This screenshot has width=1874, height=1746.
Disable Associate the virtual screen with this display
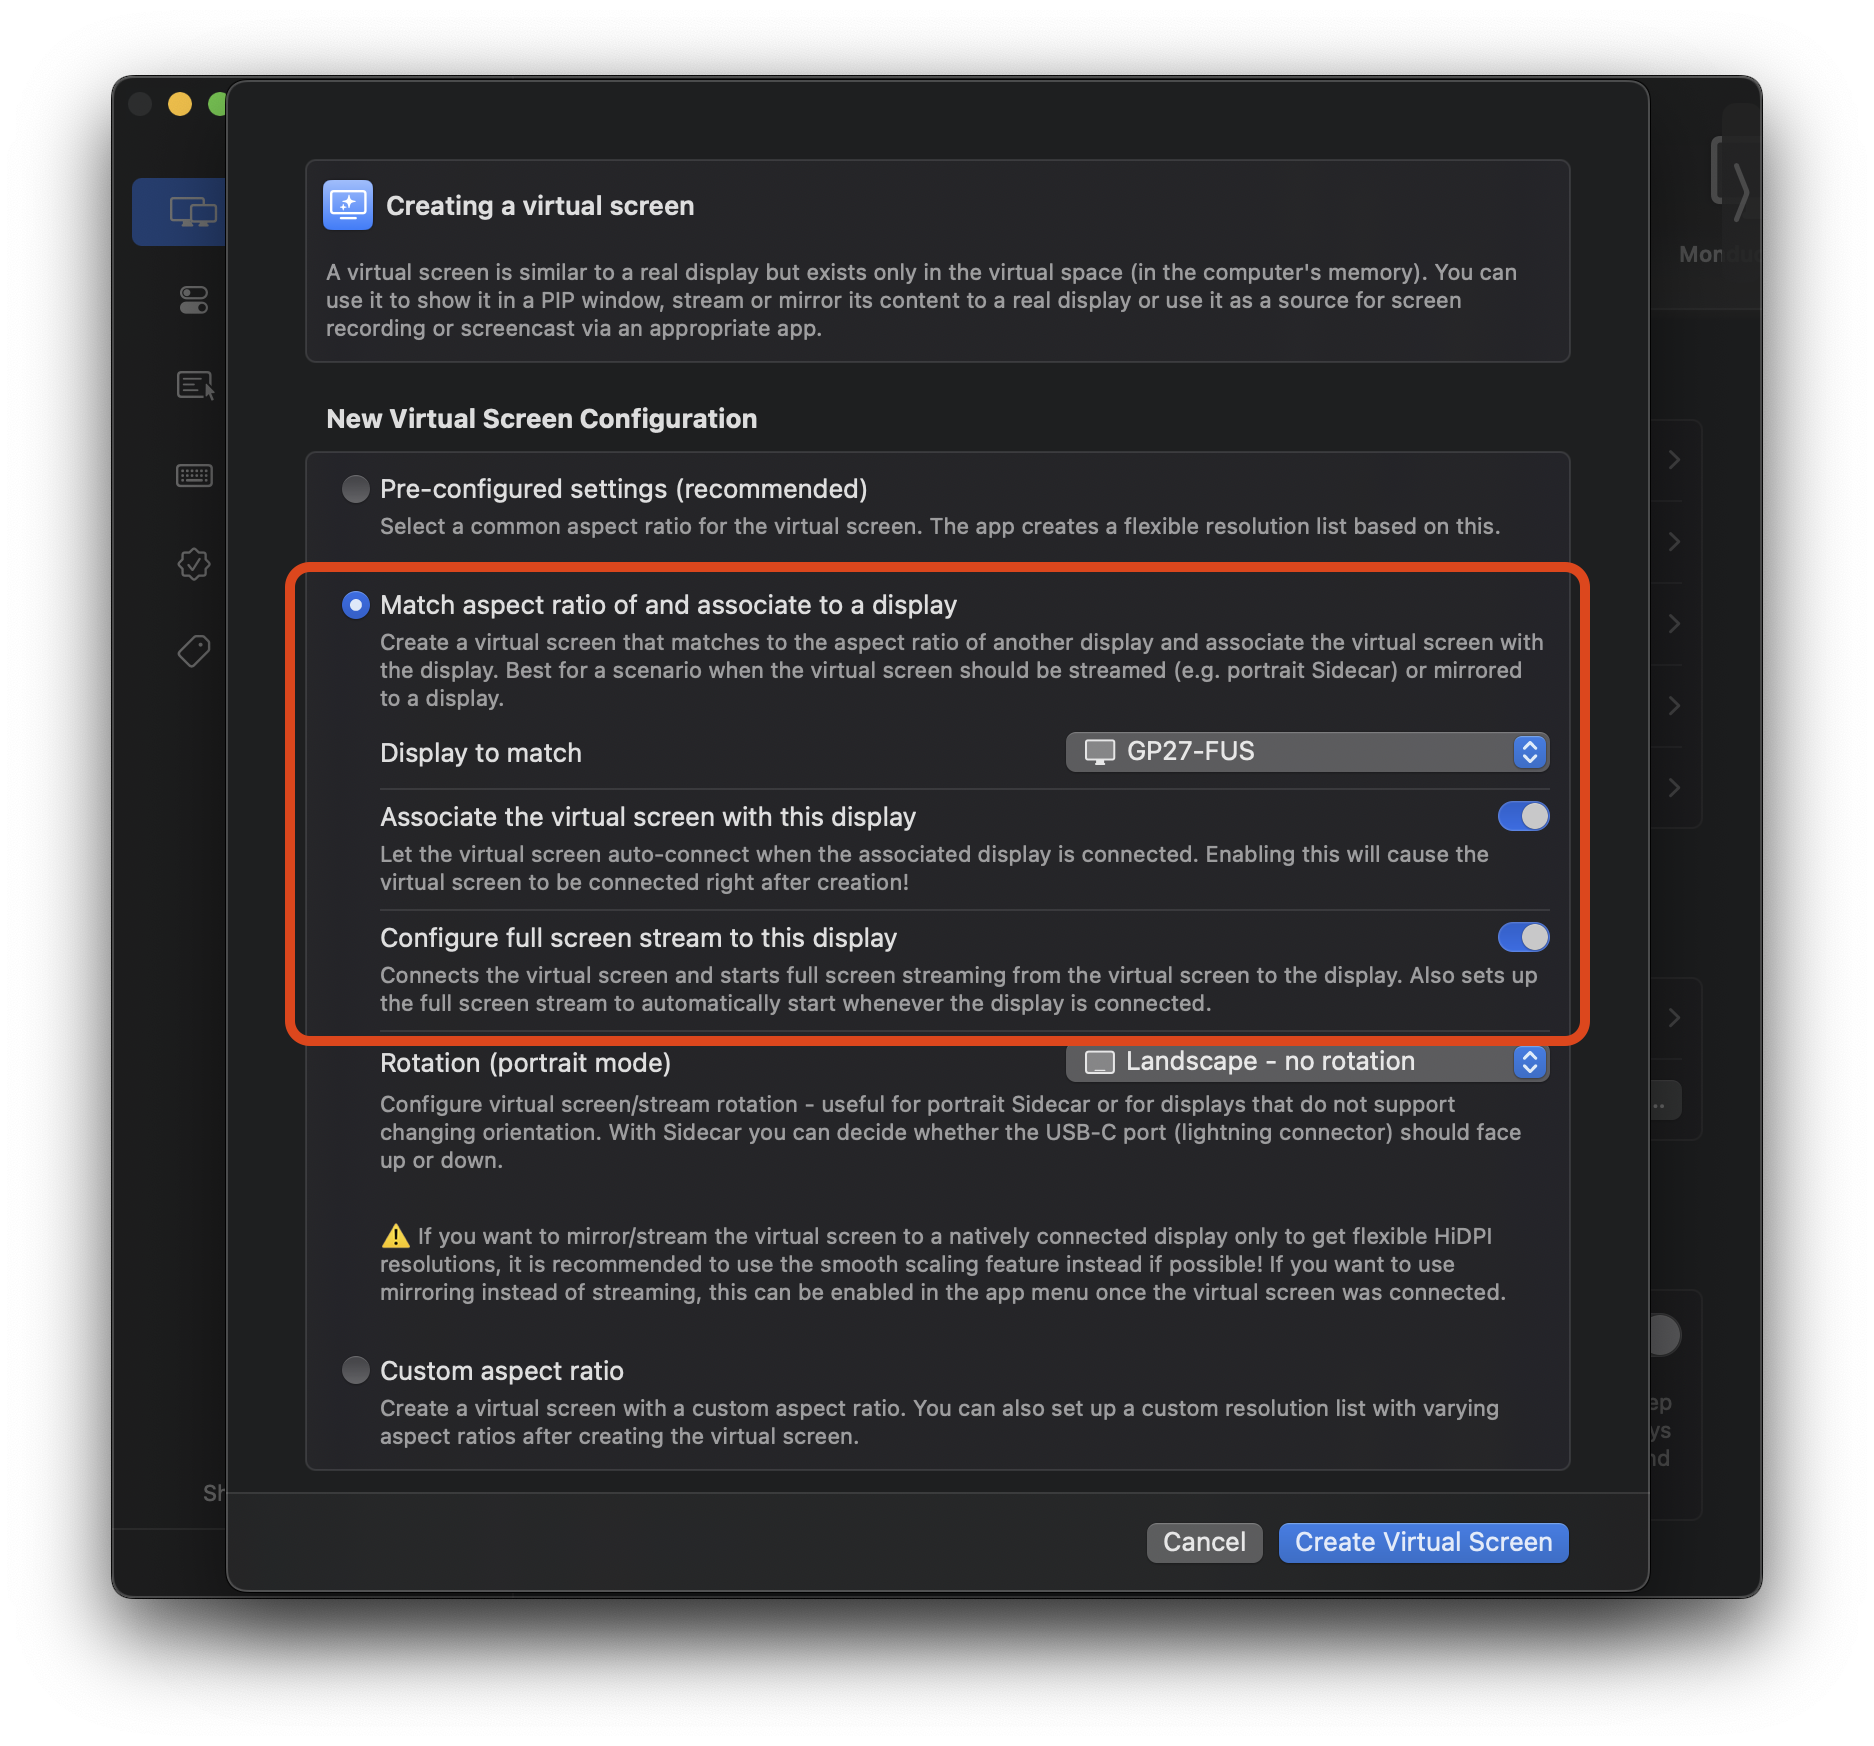tap(1522, 817)
